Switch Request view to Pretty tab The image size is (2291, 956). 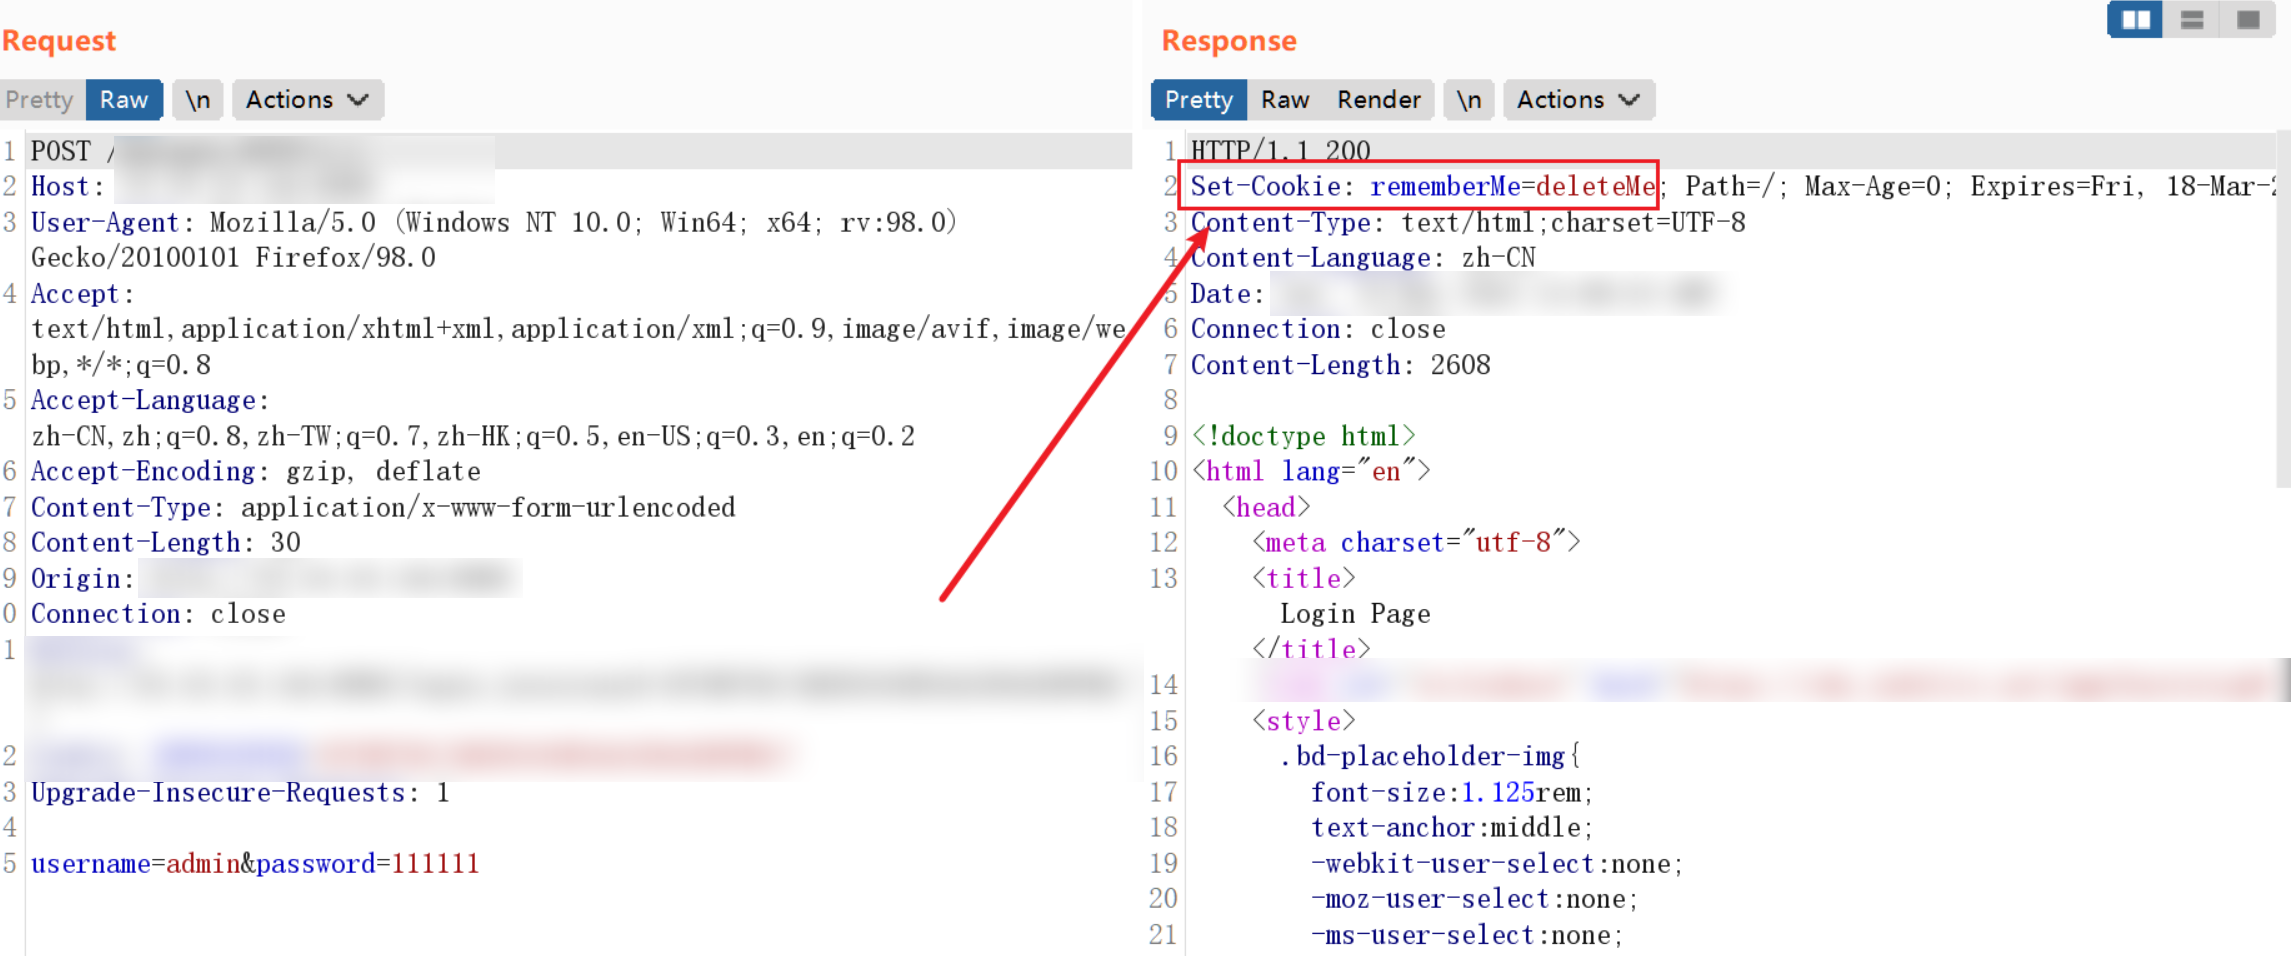(x=40, y=100)
